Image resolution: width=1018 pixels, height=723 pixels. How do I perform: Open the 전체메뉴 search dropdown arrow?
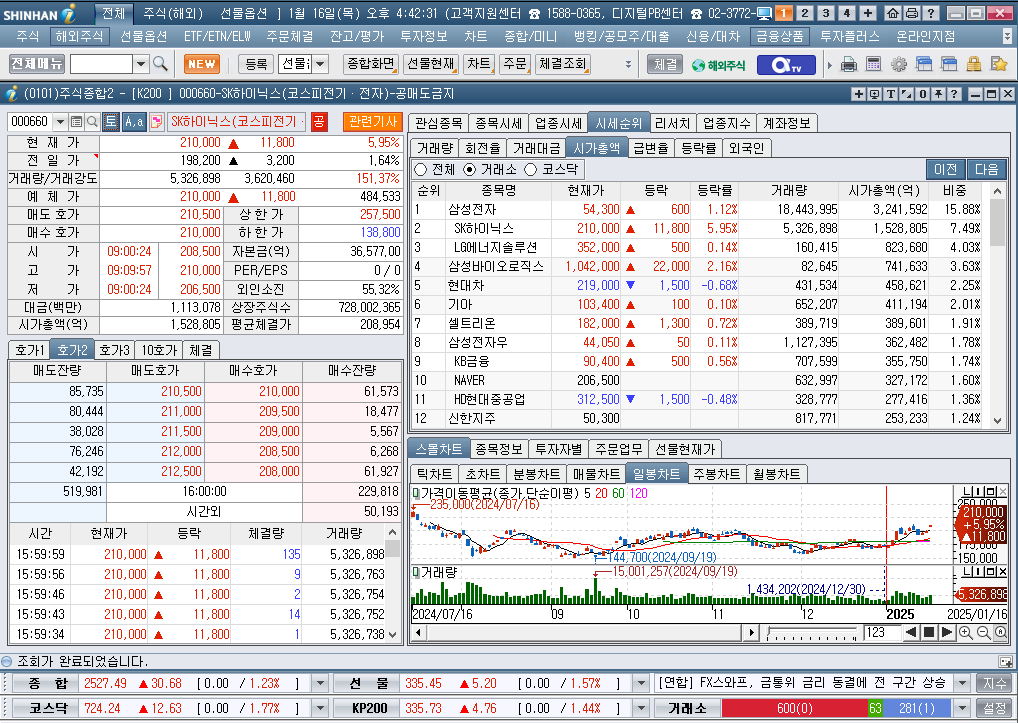[x=141, y=64]
